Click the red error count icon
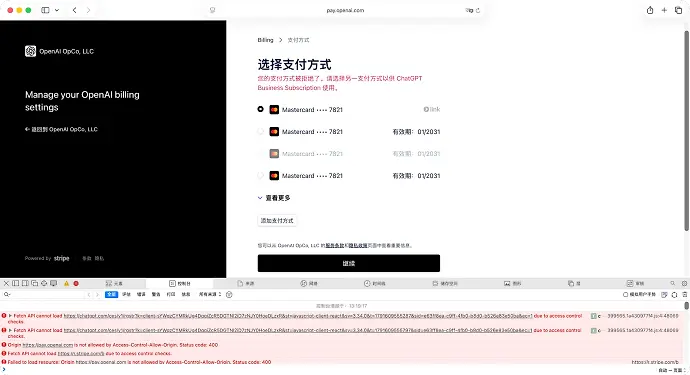Screen dimensions: 690x375 [76, 283]
